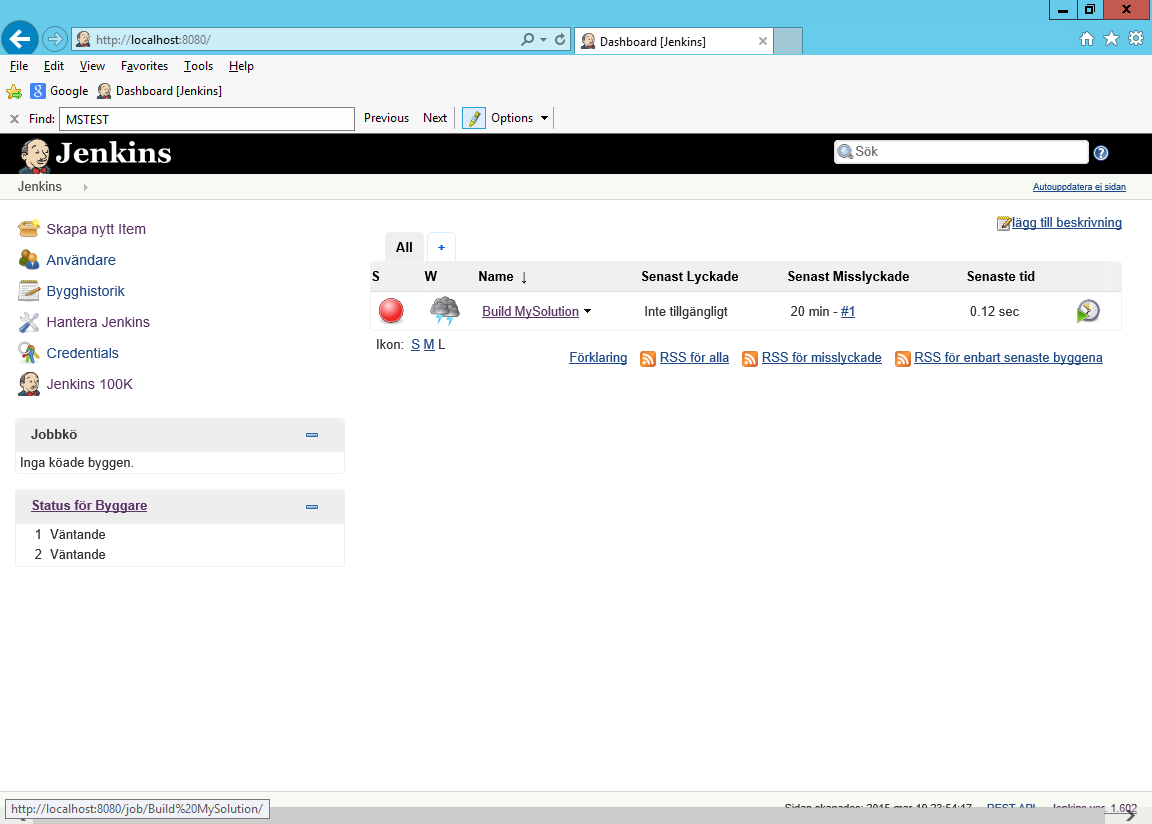Open the address bar search dropdown arrow
The image size is (1152, 824).
point(544,40)
